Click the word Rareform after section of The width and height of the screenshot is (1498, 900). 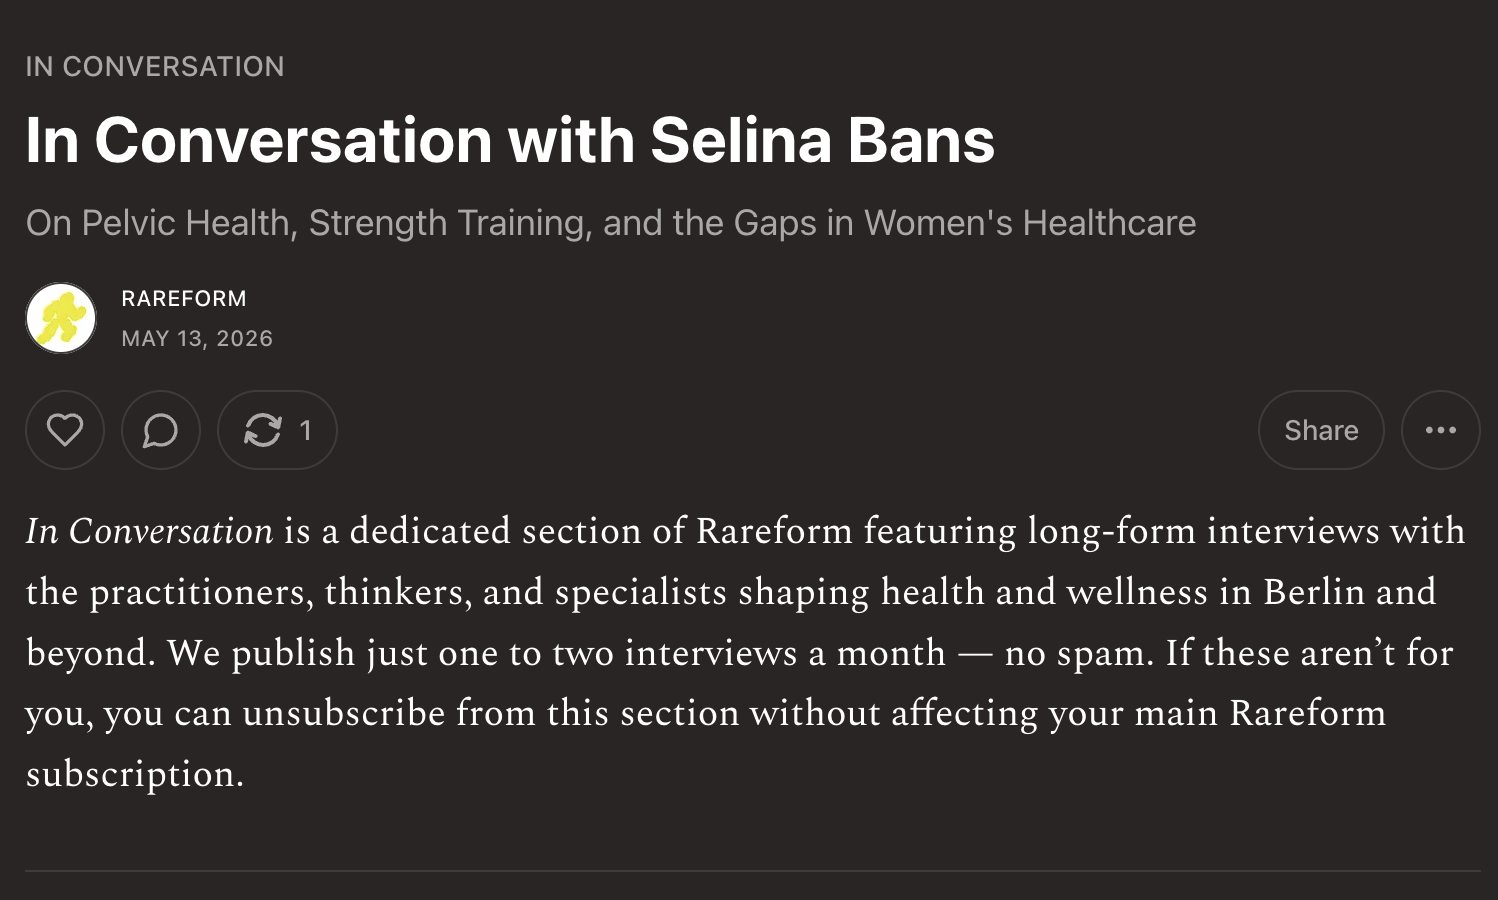tap(774, 531)
